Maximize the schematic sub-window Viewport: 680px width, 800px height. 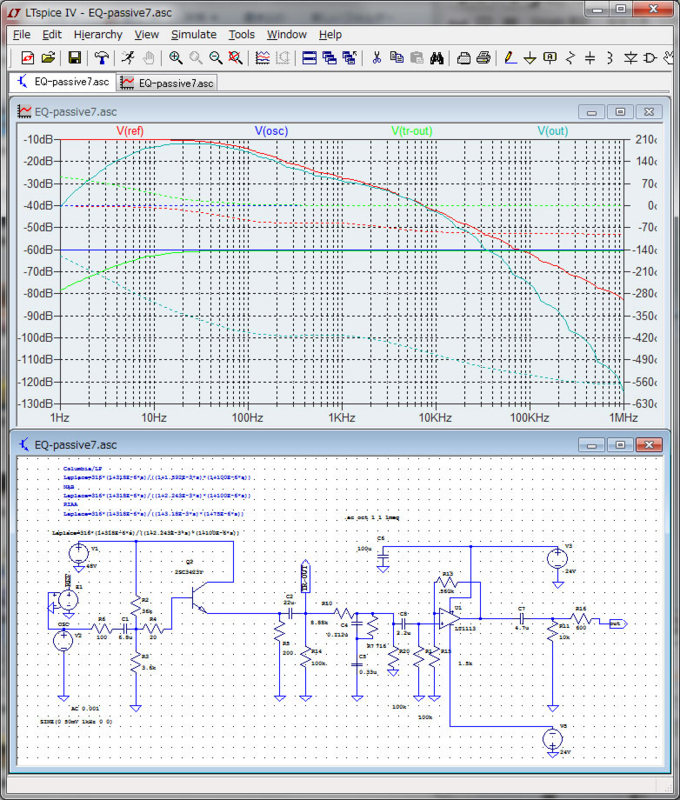(620, 445)
